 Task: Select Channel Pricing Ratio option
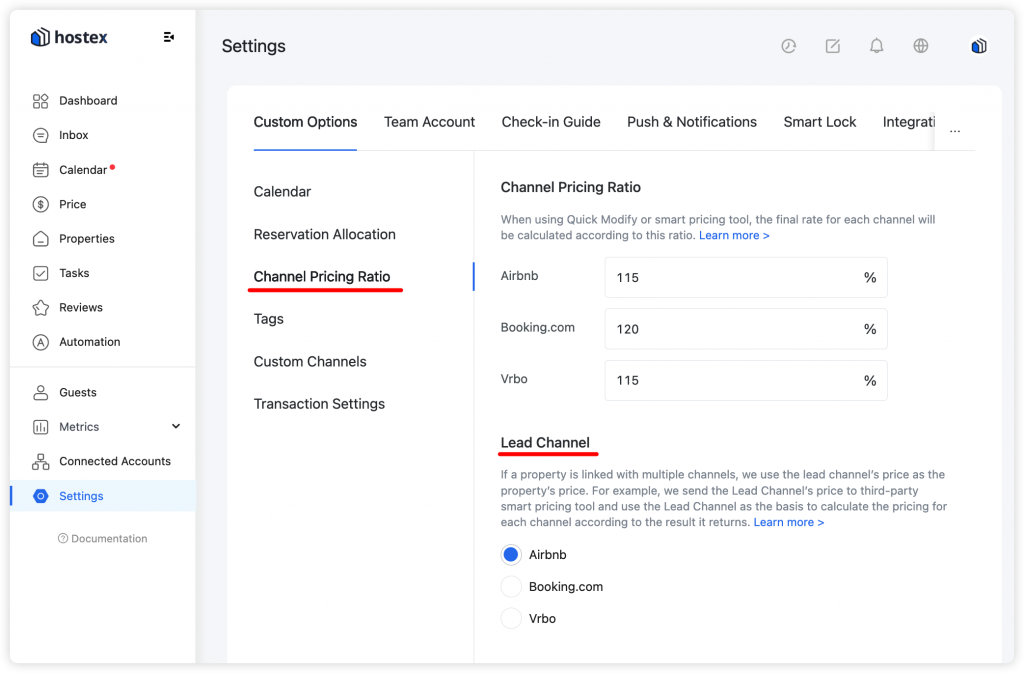click(x=322, y=277)
